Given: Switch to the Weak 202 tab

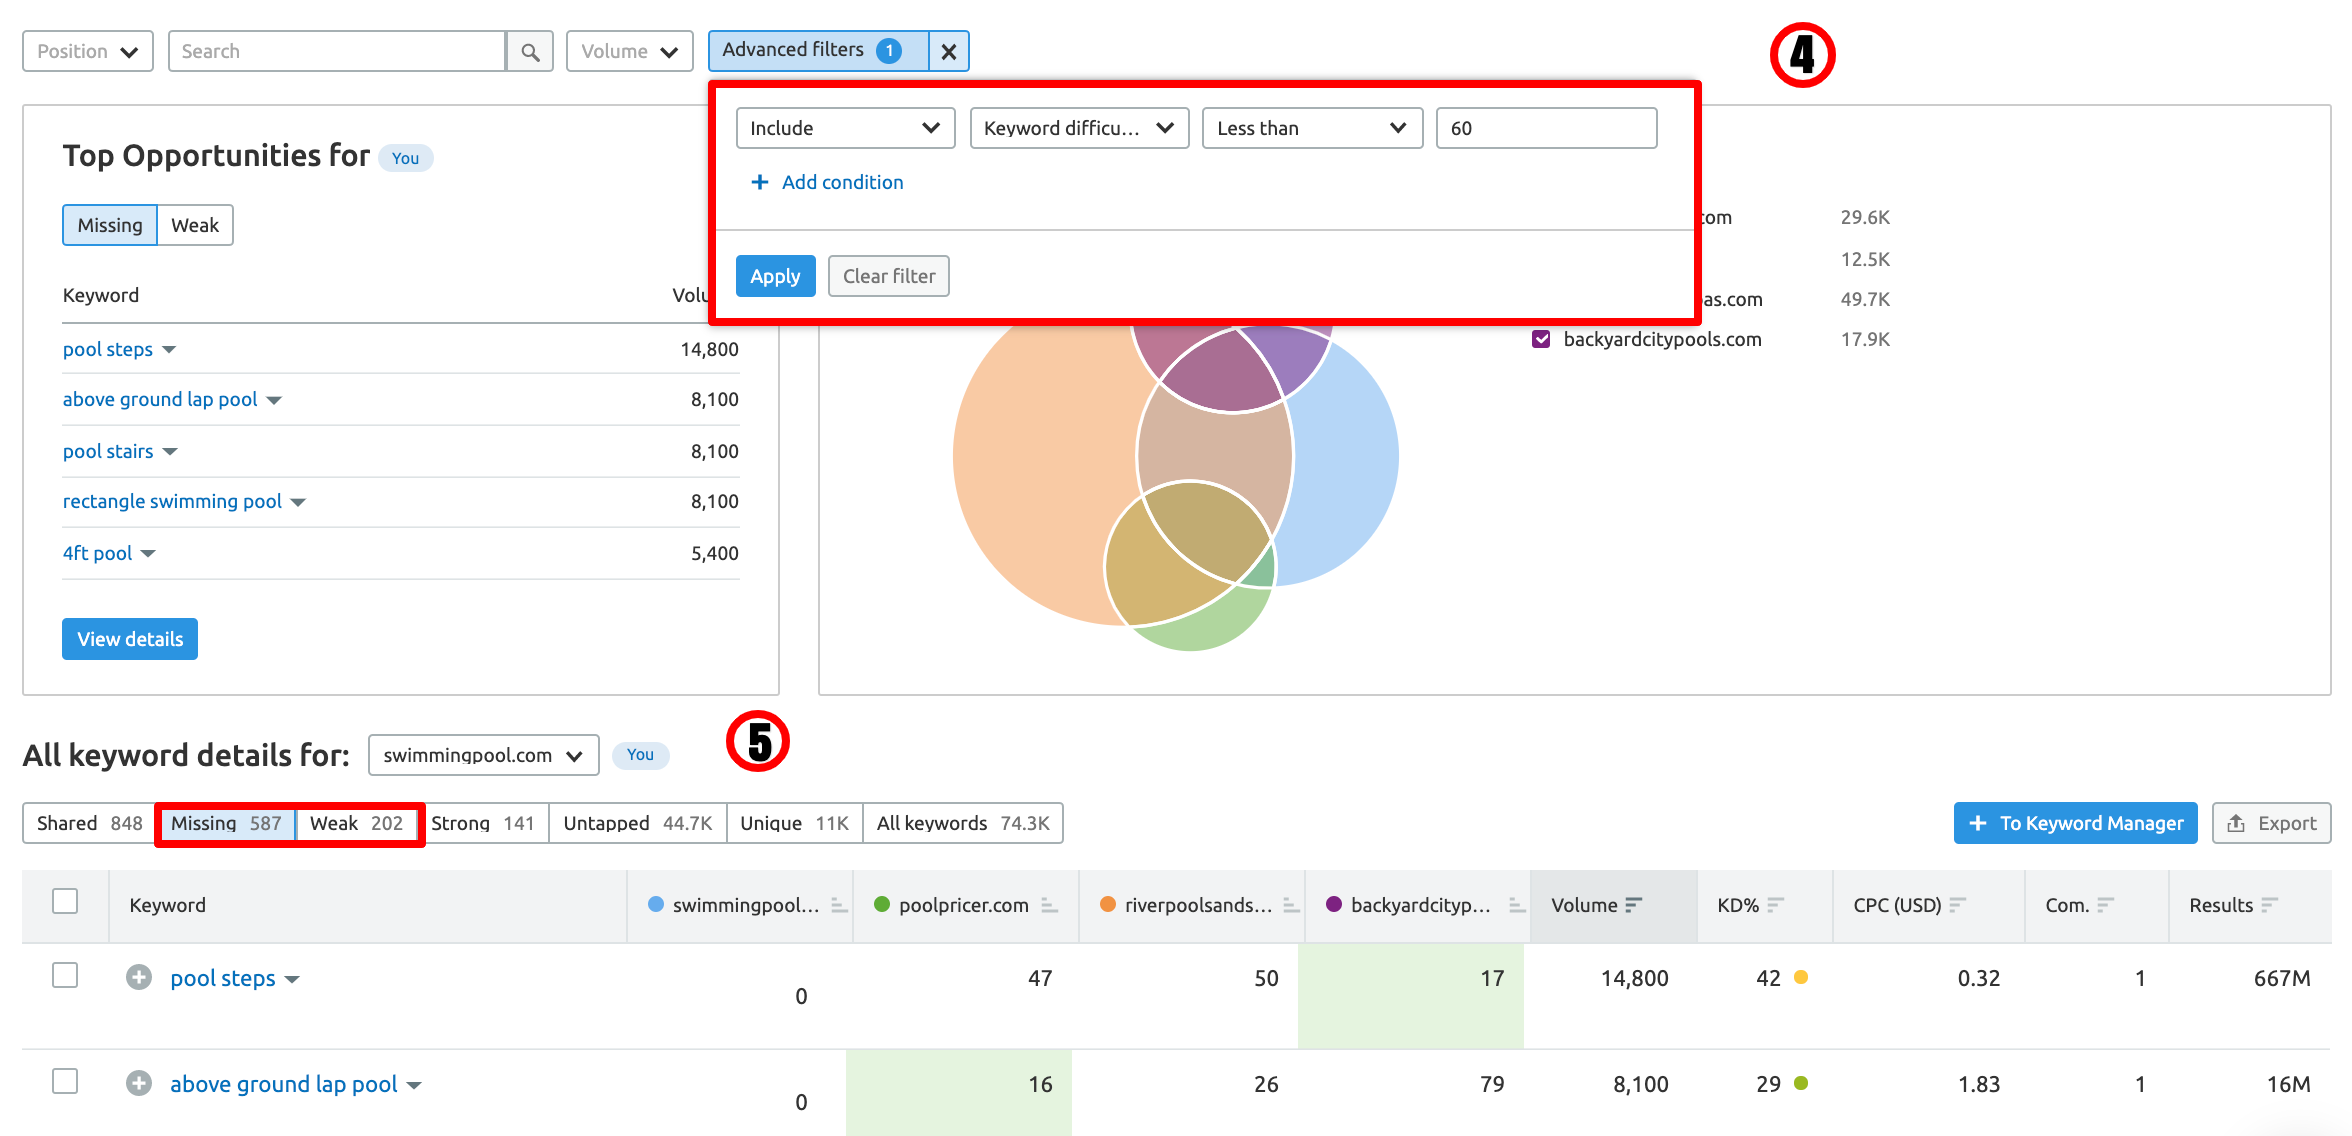Looking at the screenshot, I should point(357,822).
